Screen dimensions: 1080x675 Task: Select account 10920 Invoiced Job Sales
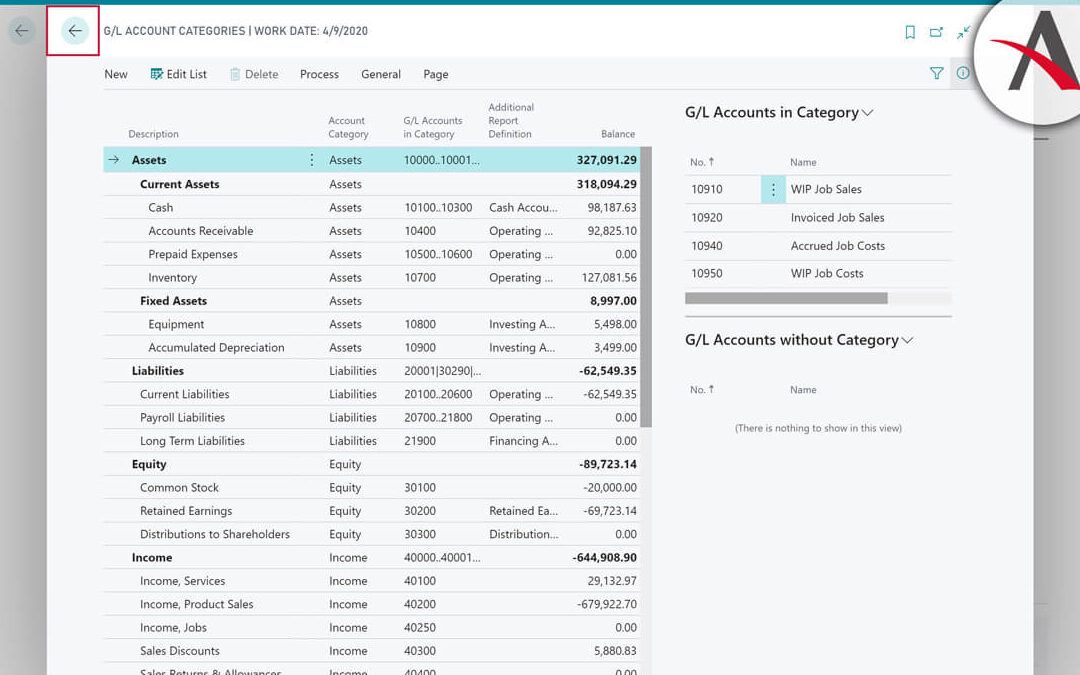pos(818,218)
